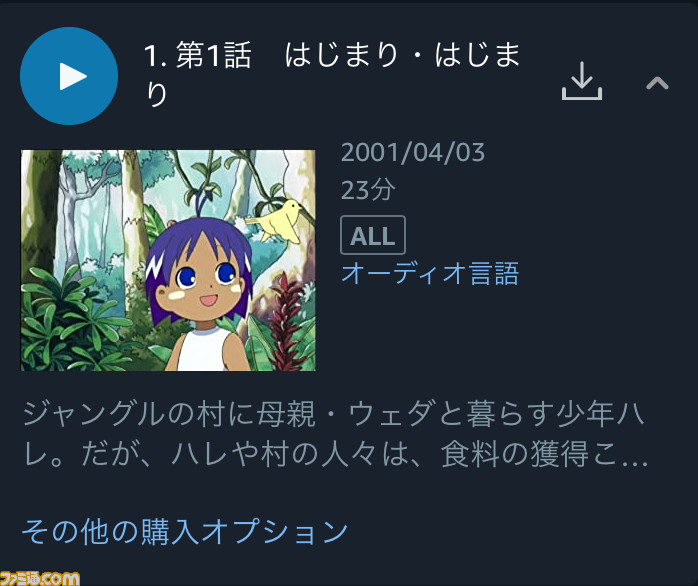Image resolution: width=698 pixels, height=586 pixels.
Task: Click the Famitsu.com watermark logo
Action: coord(40,578)
